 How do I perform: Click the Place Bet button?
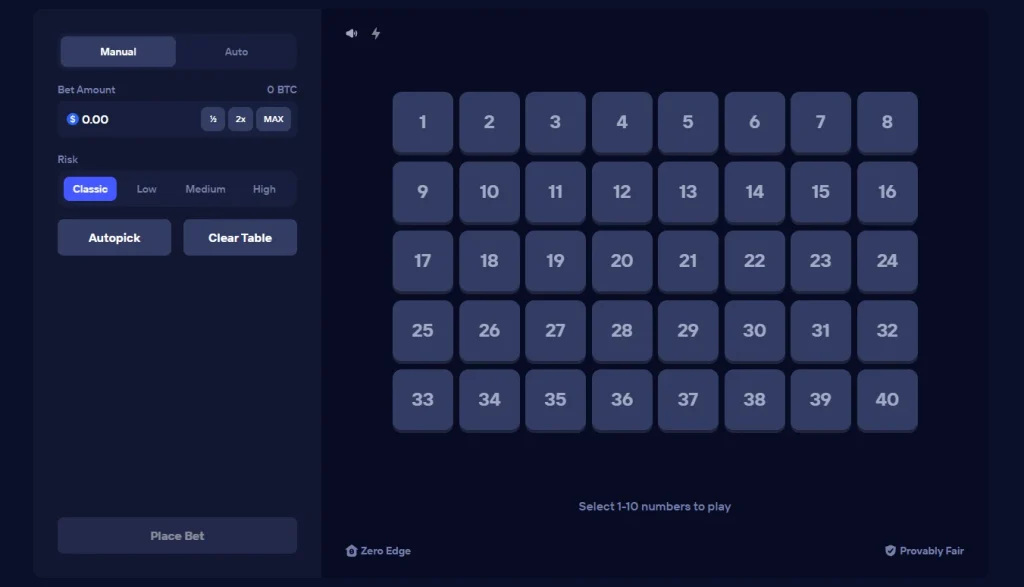point(177,535)
